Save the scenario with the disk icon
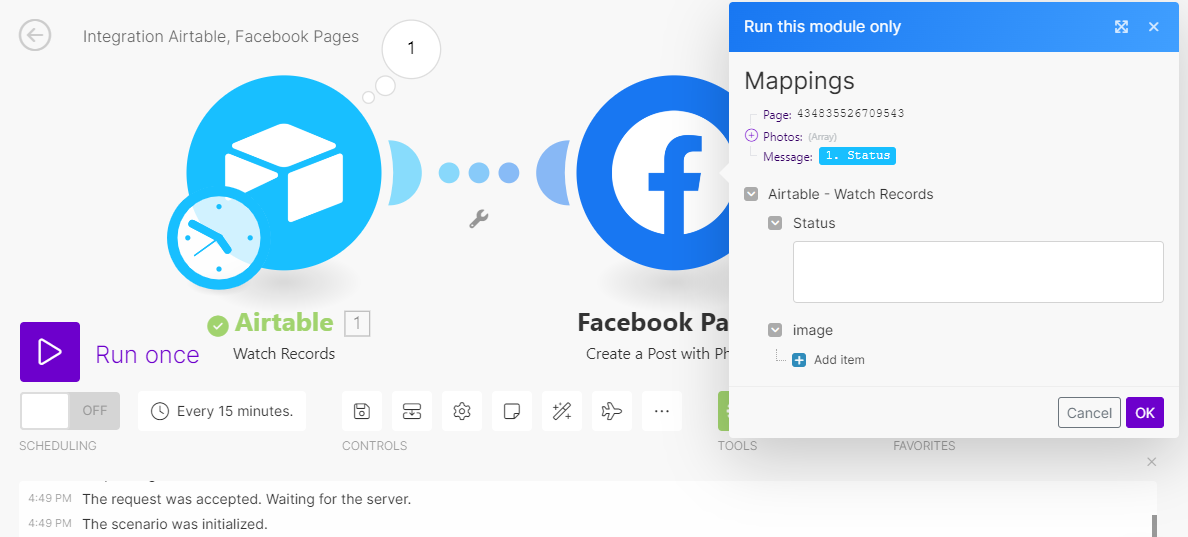 coord(361,411)
